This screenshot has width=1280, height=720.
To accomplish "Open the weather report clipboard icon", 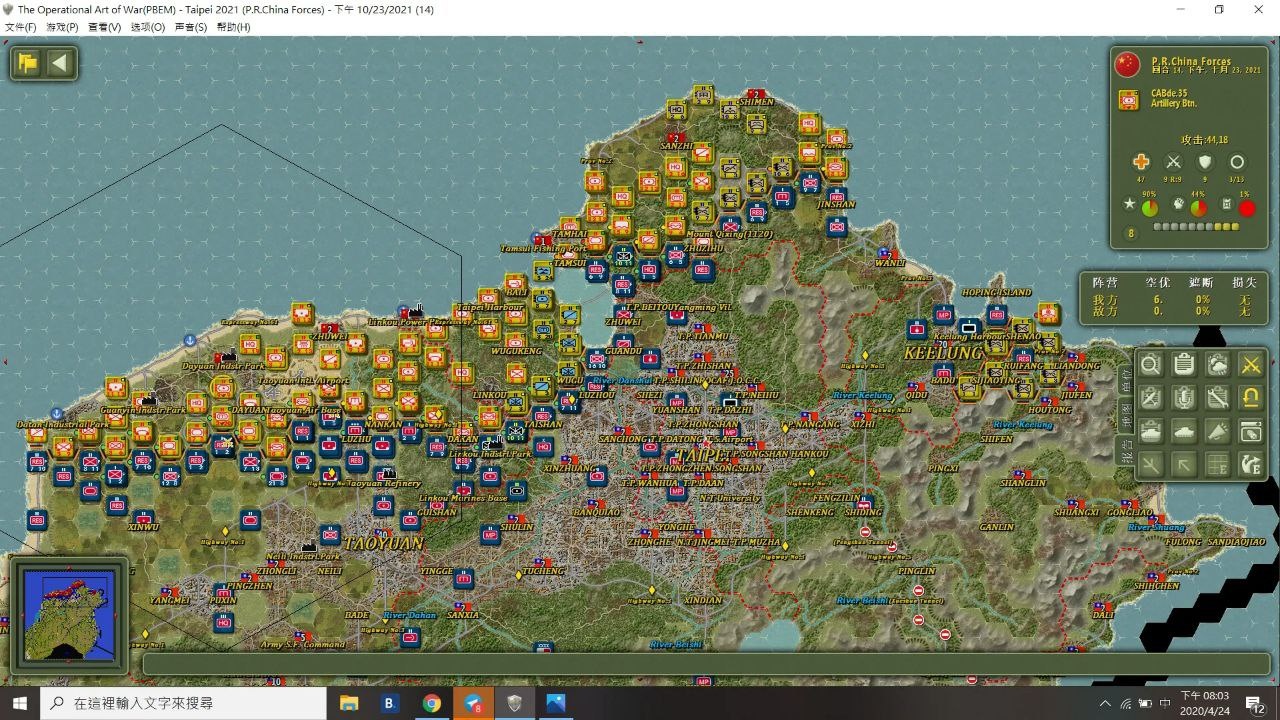I will pyautogui.click(x=1217, y=365).
